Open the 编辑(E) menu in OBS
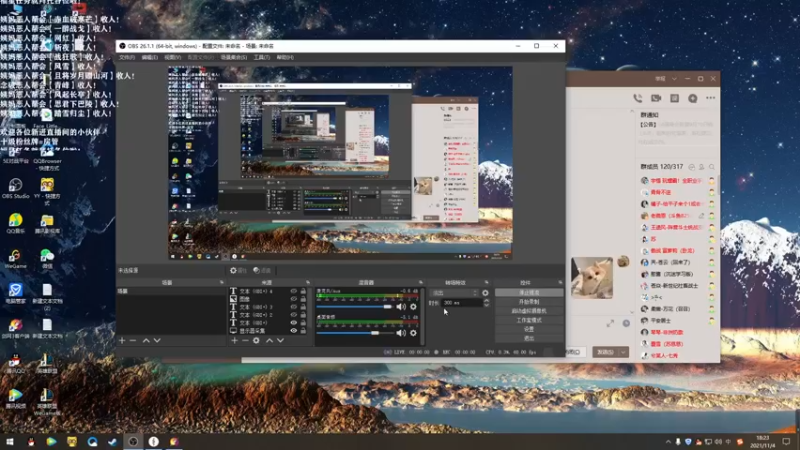This screenshot has width=800, height=450. (149, 57)
